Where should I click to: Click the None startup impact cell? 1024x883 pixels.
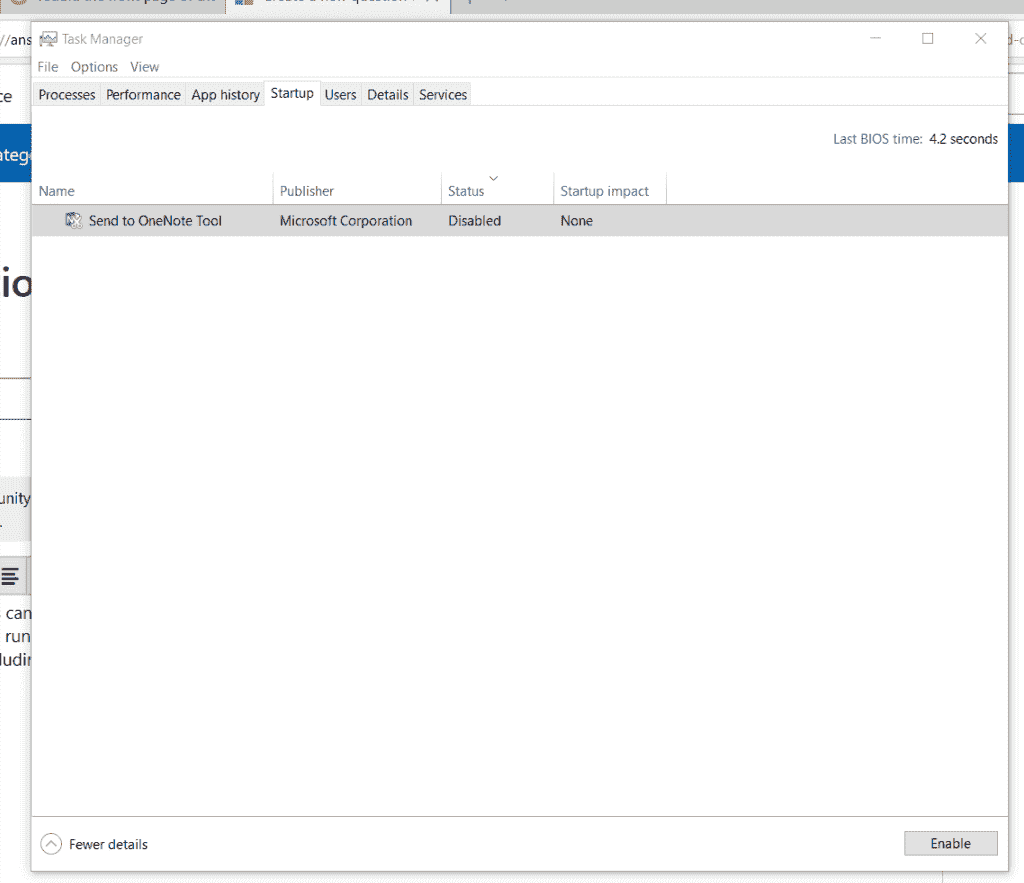point(576,221)
